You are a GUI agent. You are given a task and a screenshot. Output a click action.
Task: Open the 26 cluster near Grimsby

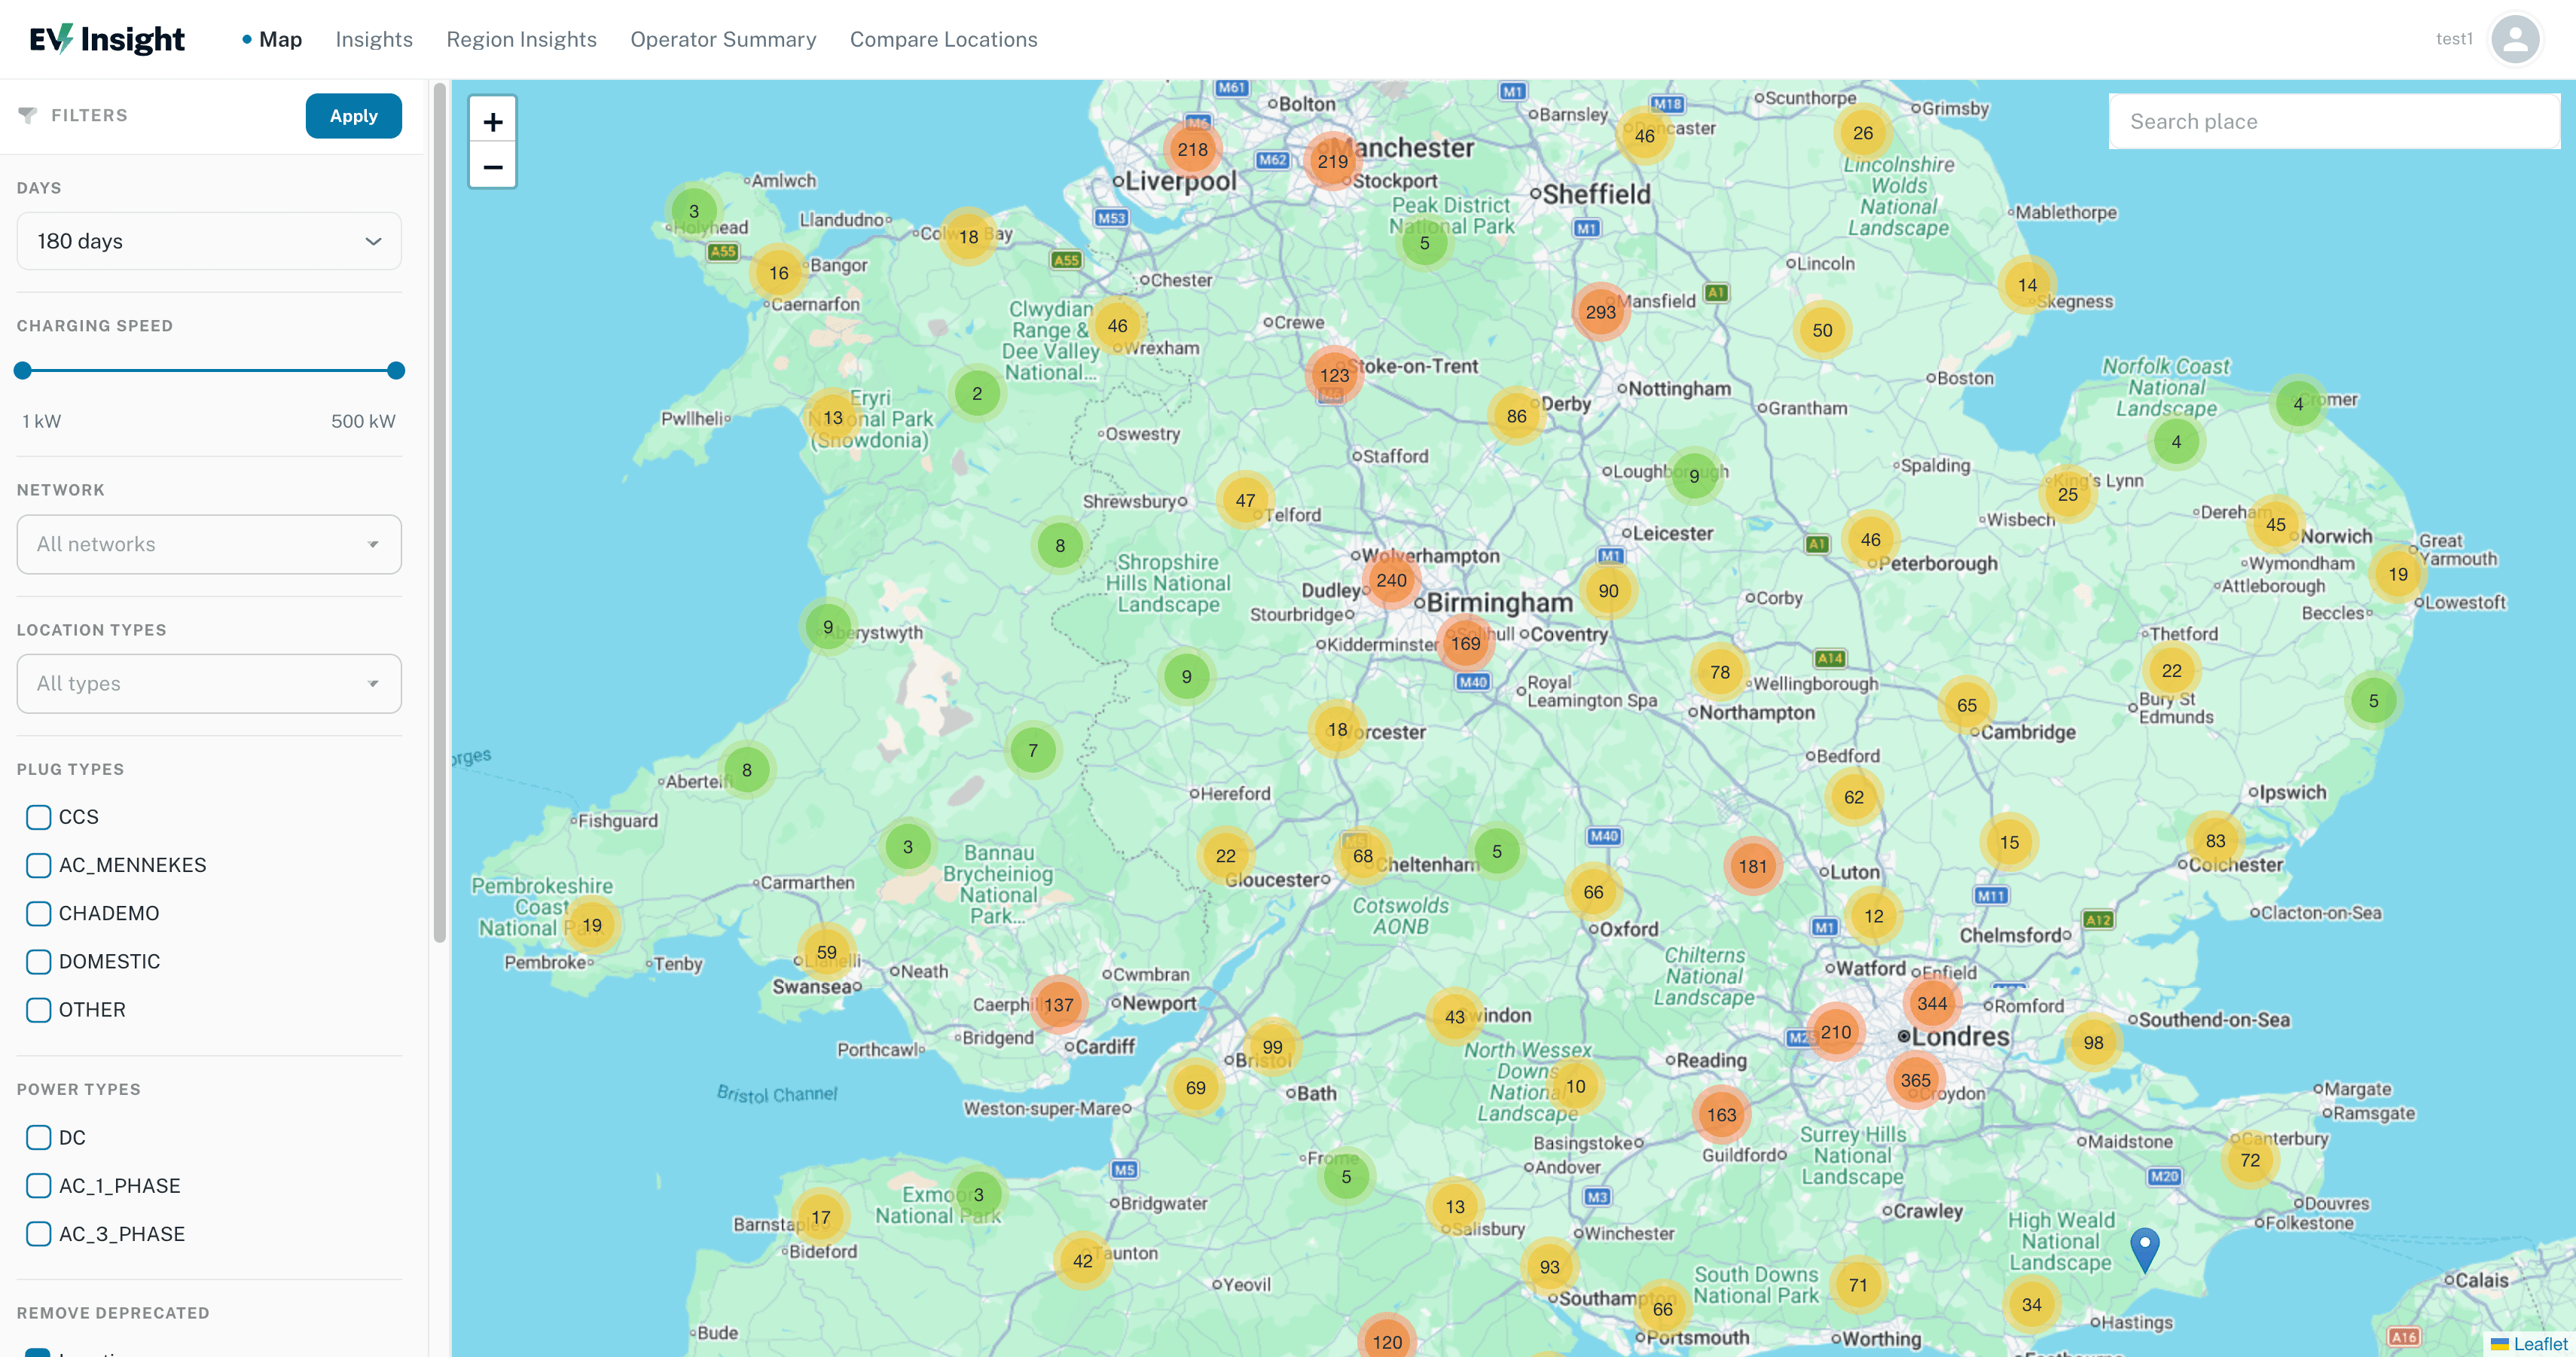click(x=1862, y=133)
